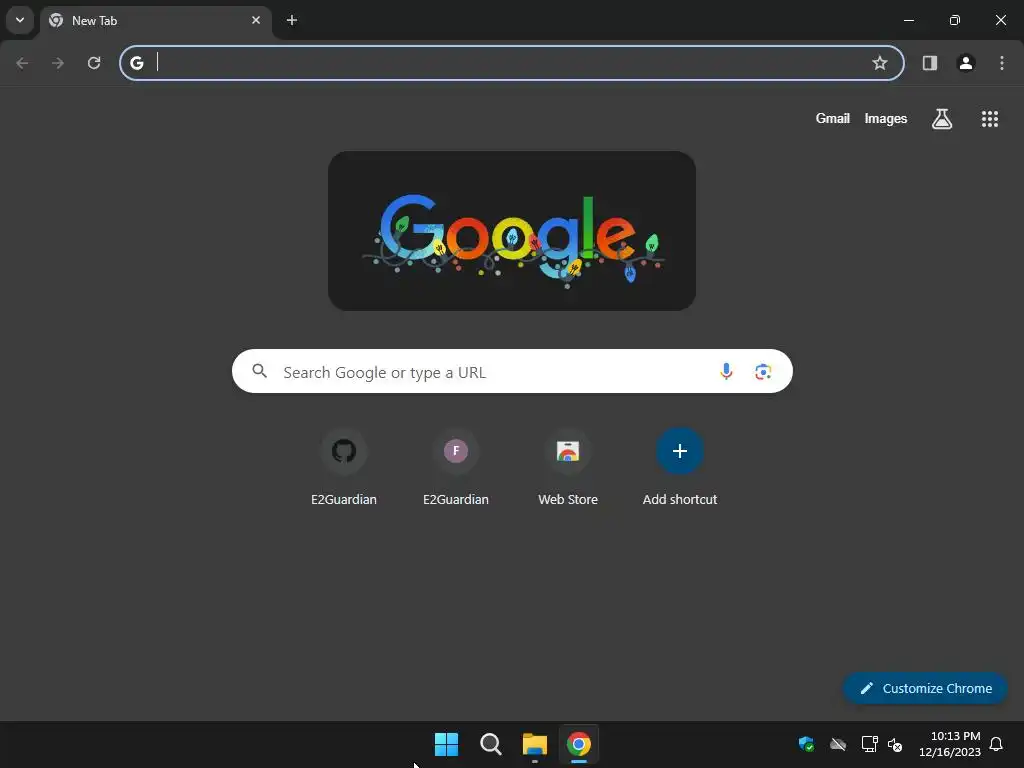Start voice search with microphone icon
Screen dimensions: 1024x768
tap(726, 371)
